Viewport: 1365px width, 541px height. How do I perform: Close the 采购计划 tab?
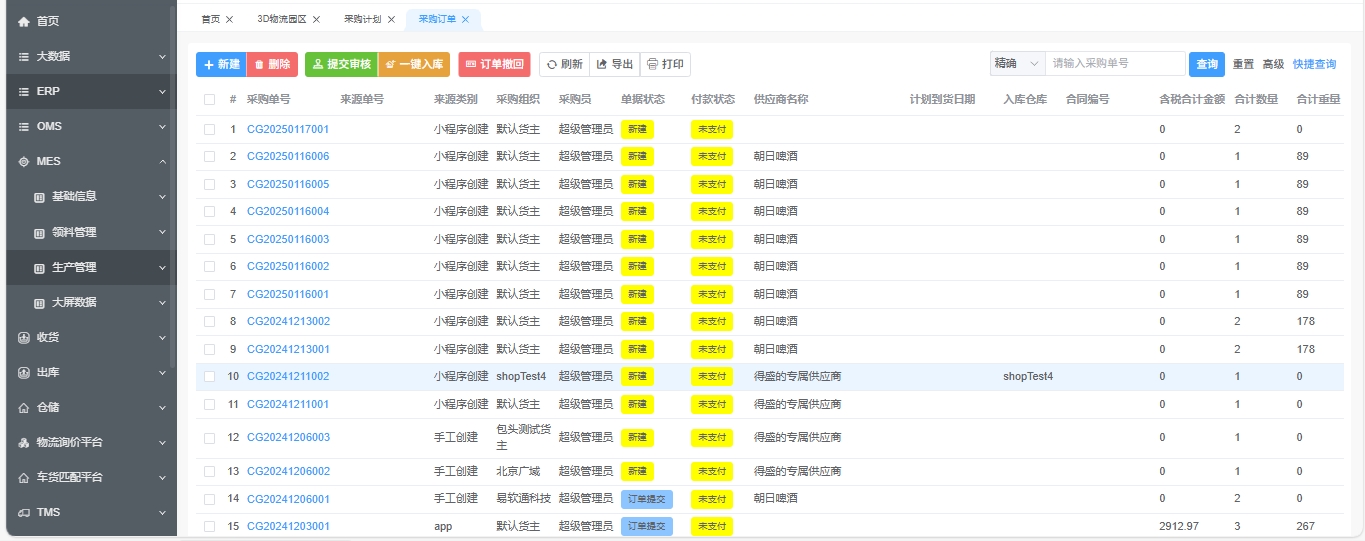click(x=391, y=19)
